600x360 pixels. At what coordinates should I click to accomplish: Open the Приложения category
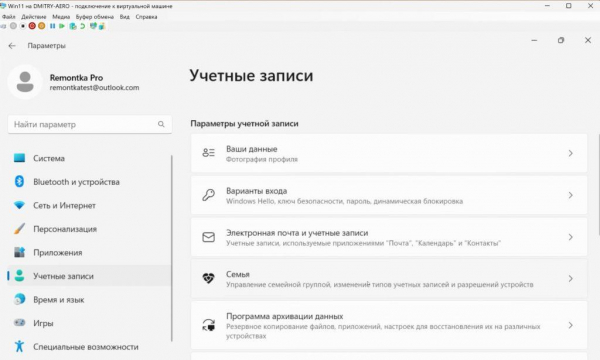(x=89, y=252)
